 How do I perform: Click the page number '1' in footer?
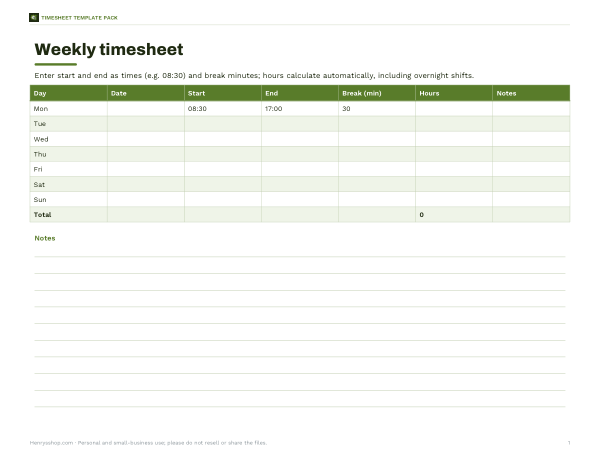(x=569, y=443)
